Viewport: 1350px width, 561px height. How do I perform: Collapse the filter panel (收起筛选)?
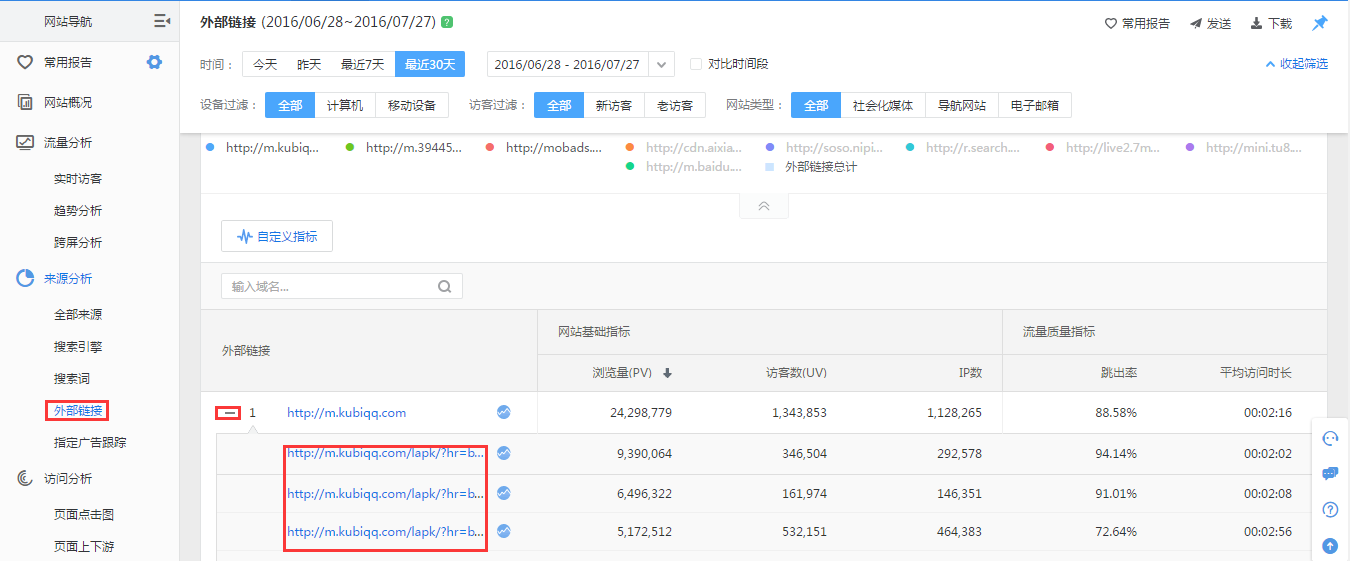(x=1296, y=64)
